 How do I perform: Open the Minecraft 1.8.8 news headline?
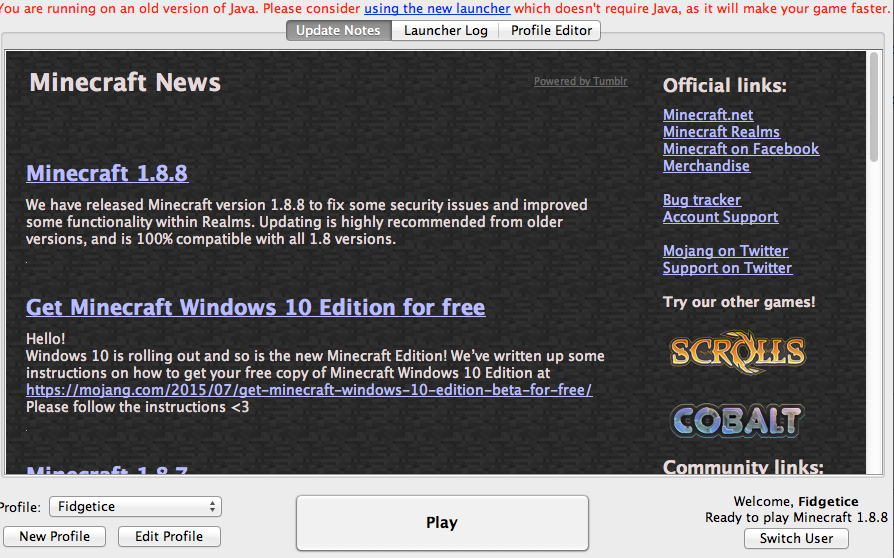107,173
